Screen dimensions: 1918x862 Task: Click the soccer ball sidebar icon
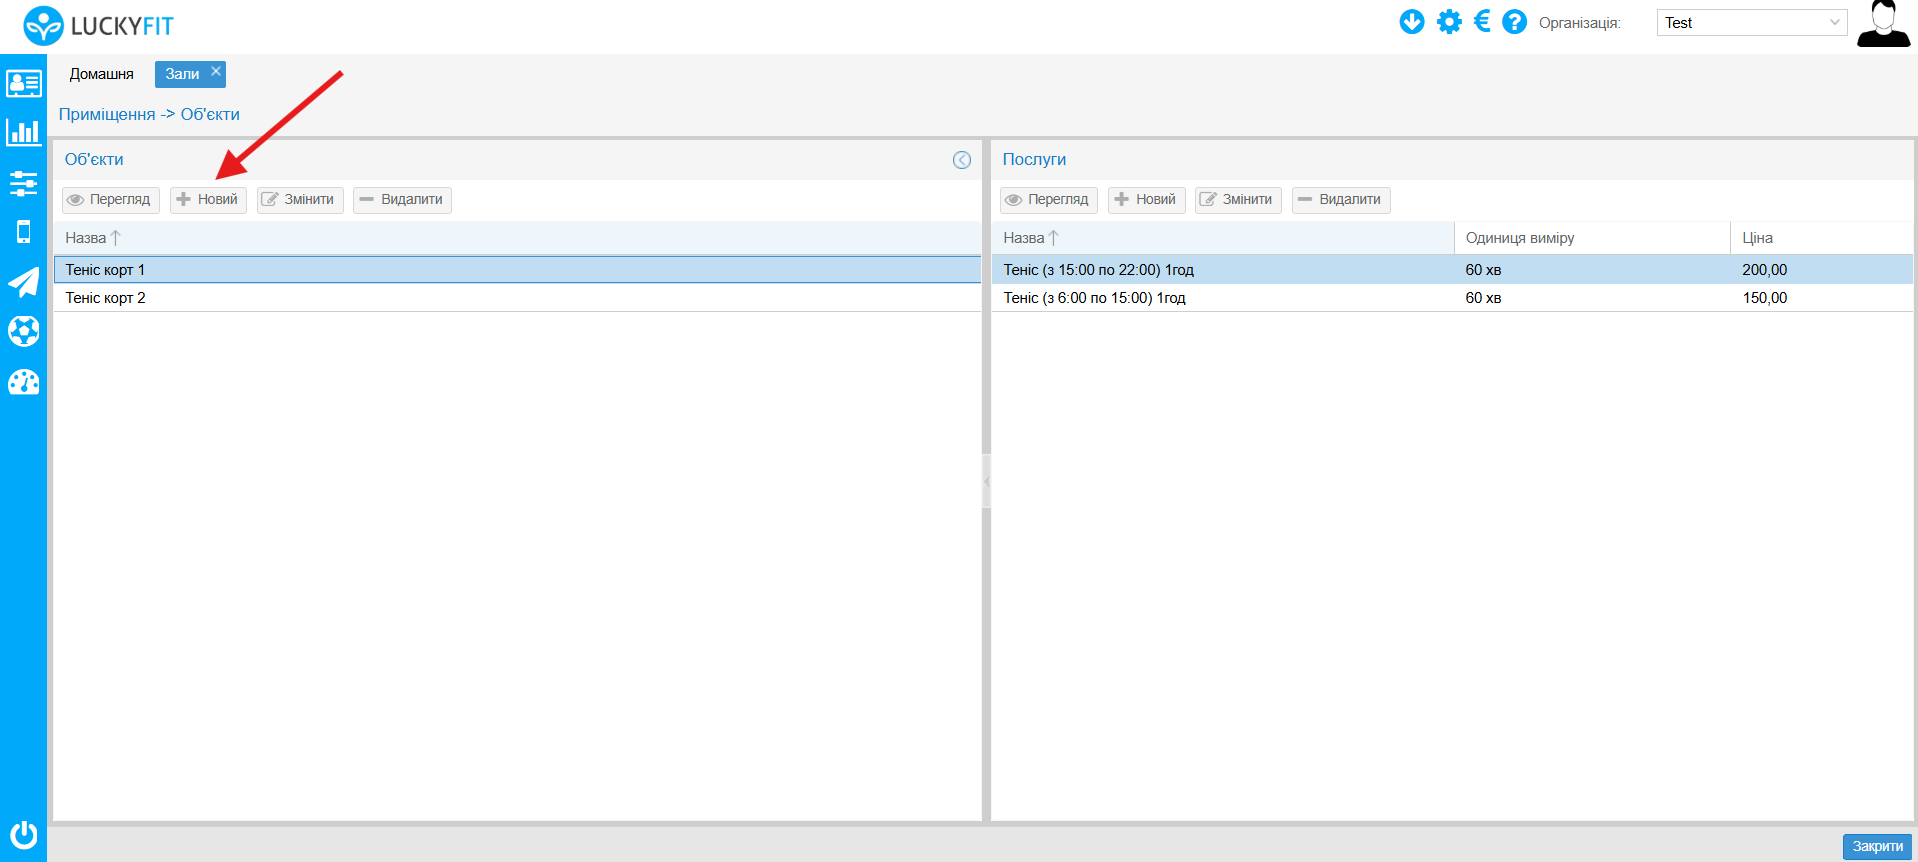pos(23,331)
